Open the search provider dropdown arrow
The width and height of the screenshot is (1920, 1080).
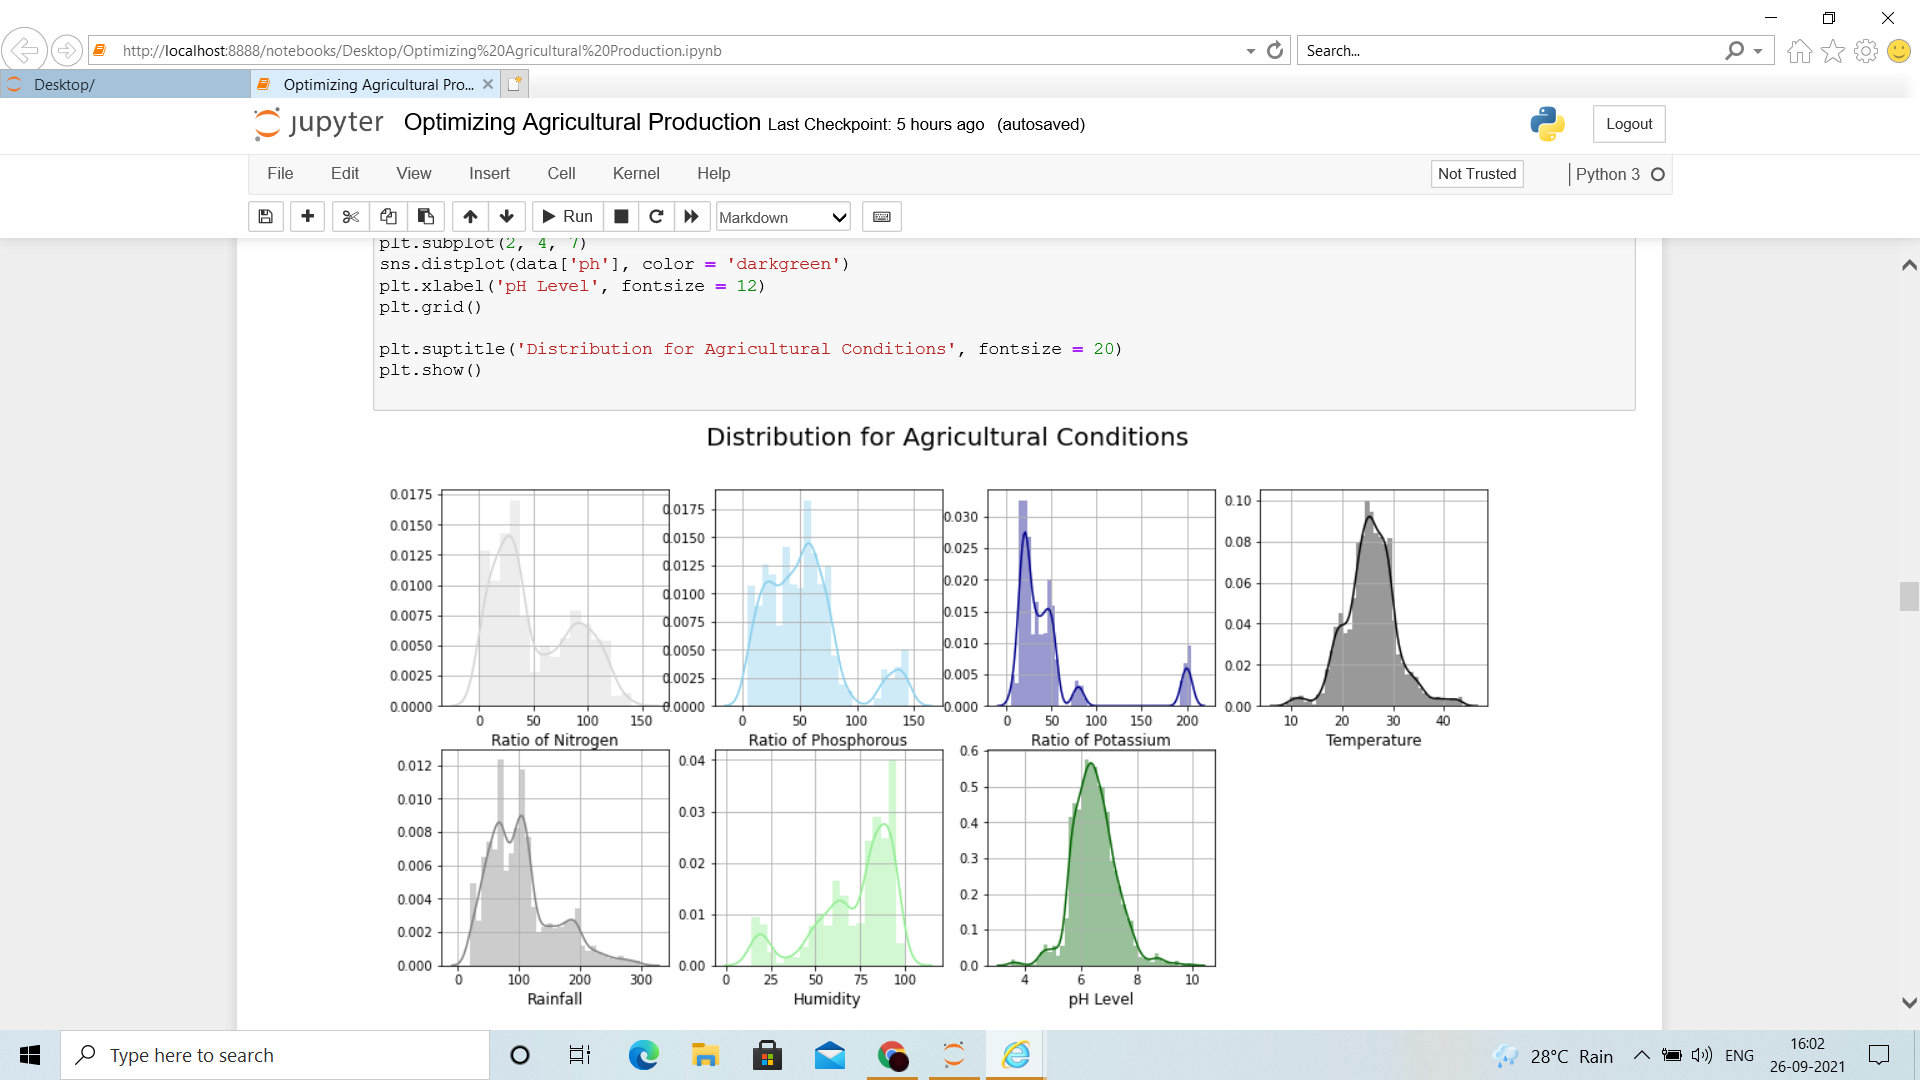1757,50
